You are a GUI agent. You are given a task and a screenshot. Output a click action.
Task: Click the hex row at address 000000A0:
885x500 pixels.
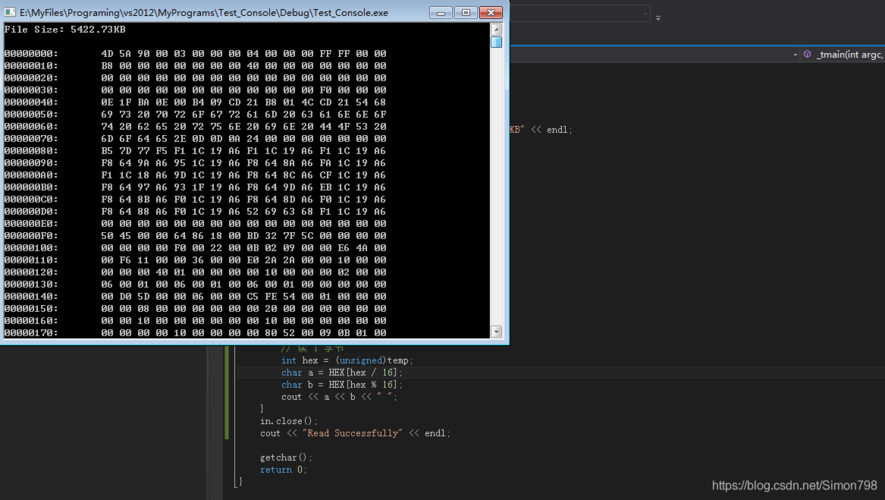click(x=195, y=175)
